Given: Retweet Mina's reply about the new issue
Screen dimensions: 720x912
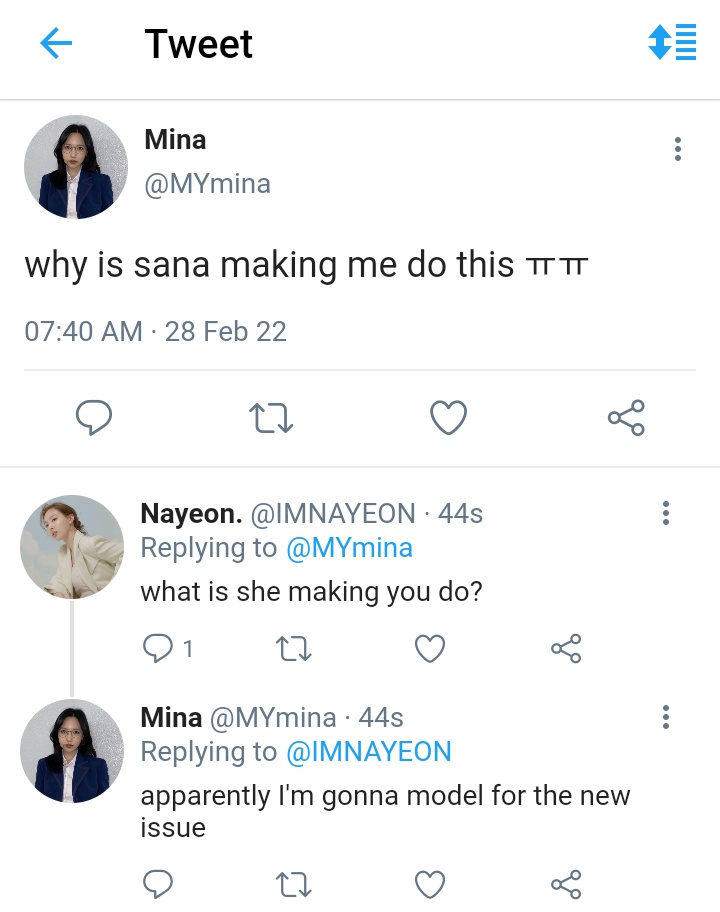Looking at the screenshot, I should 294,885.
